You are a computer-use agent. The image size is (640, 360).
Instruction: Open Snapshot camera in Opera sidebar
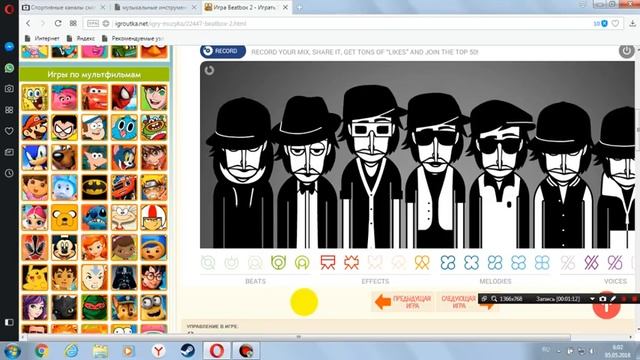click(9, 89)
